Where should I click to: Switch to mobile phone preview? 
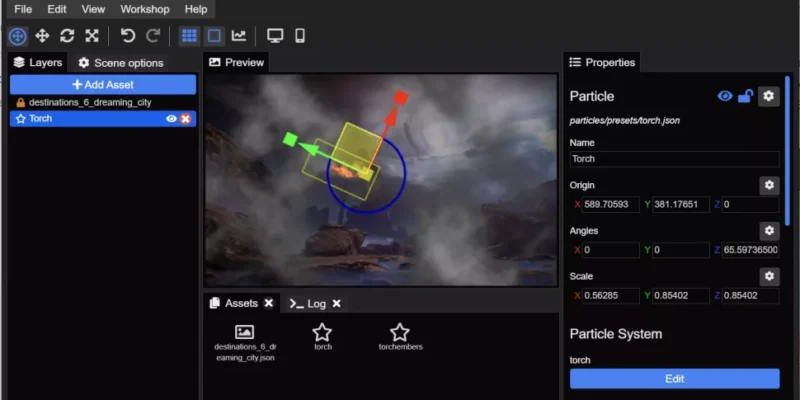[299, 36]
